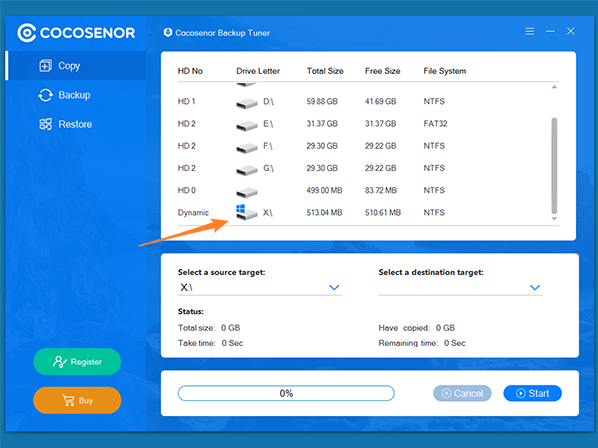Expand the source target dropdown

click(x=334, y=287)
